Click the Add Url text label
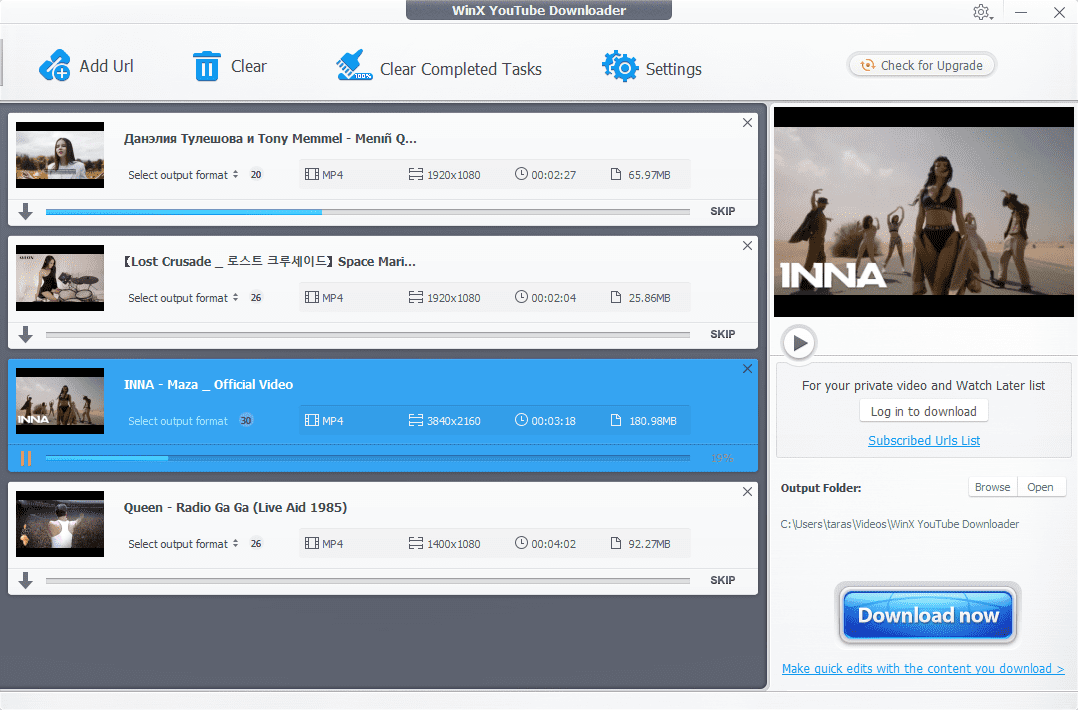1078x710 pixels. 107,66
